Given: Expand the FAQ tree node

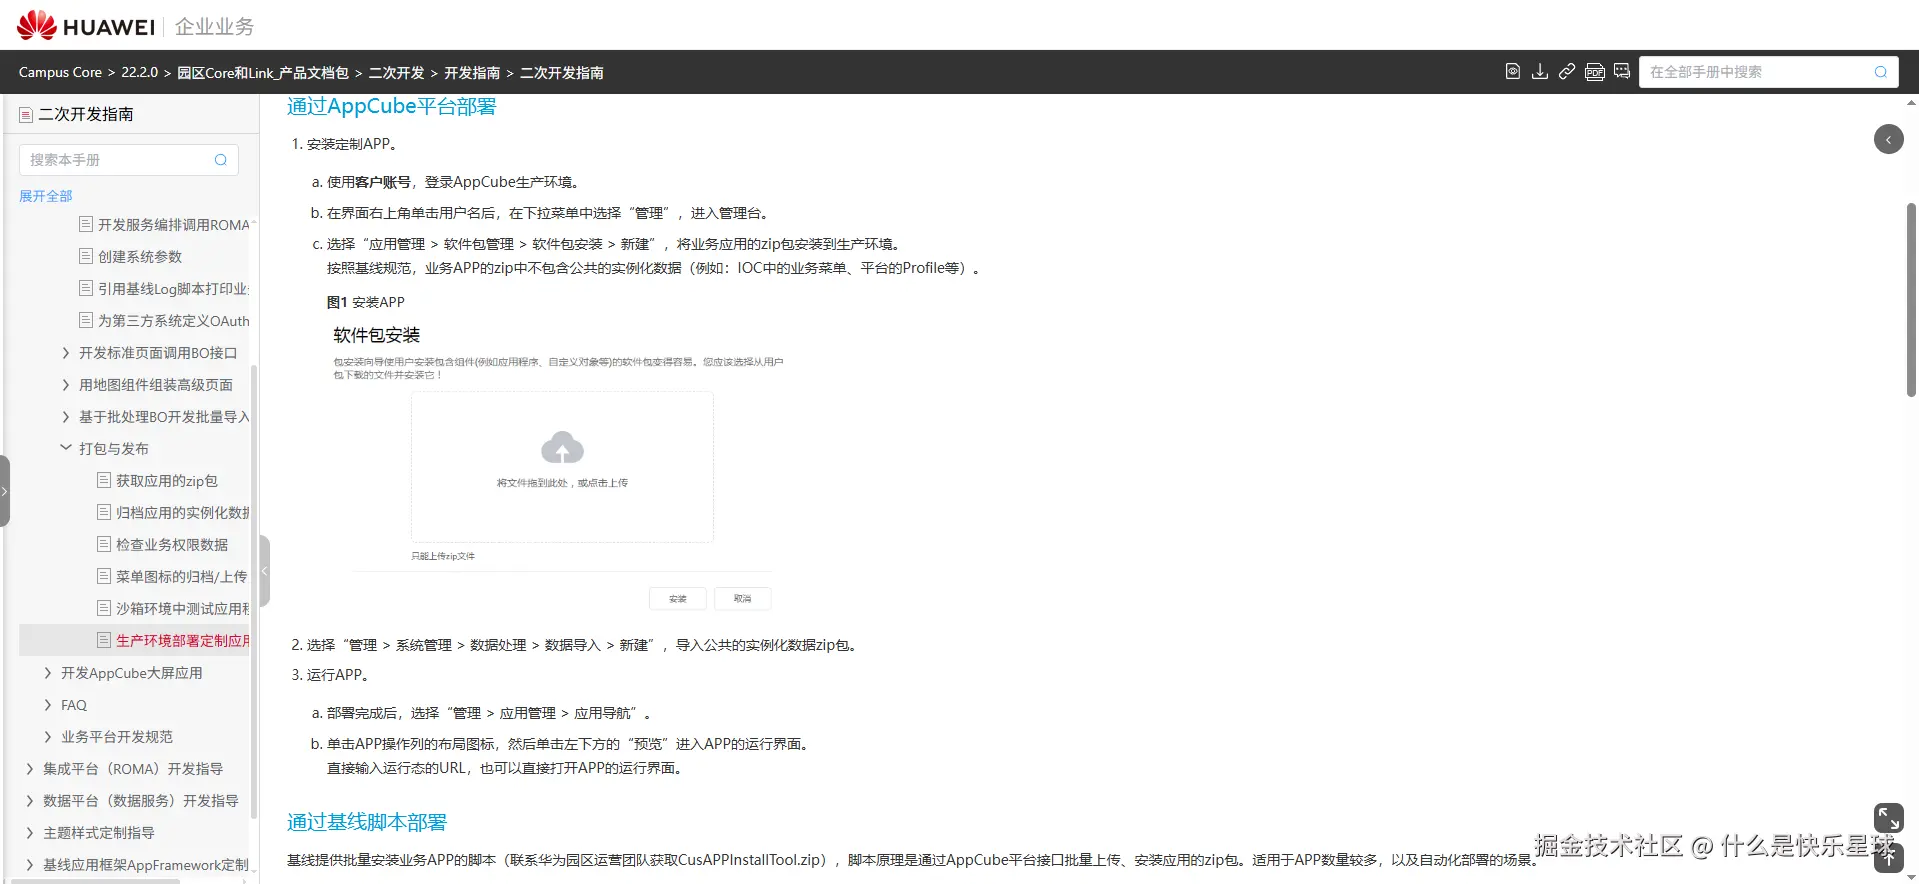Looking at the screenshot, I should [x=48, y=705].
